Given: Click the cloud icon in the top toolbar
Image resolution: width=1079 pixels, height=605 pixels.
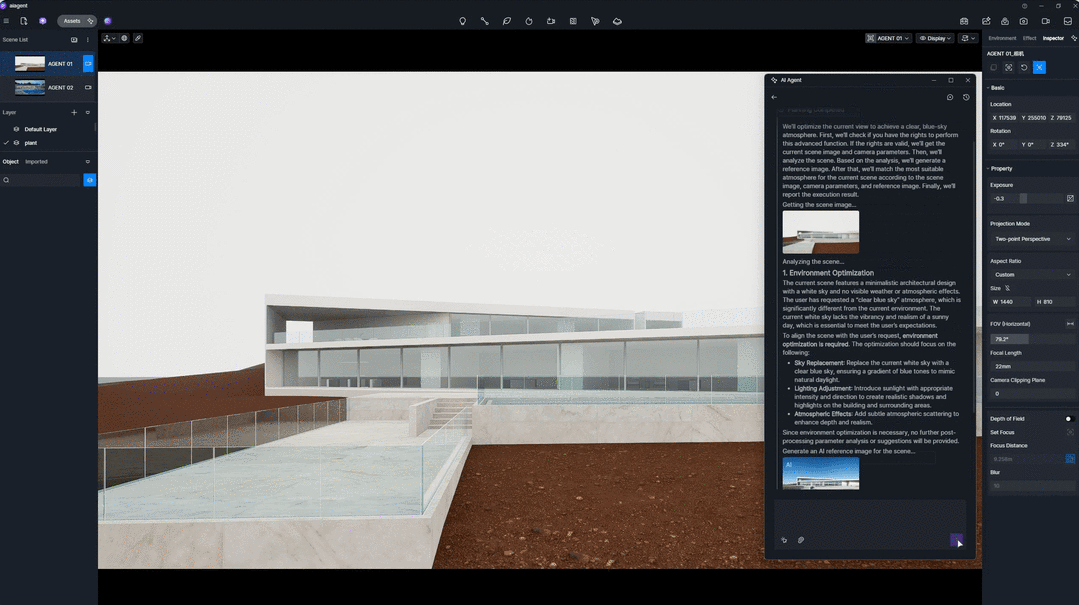Looking at the screenshot, I should [618, 21].
